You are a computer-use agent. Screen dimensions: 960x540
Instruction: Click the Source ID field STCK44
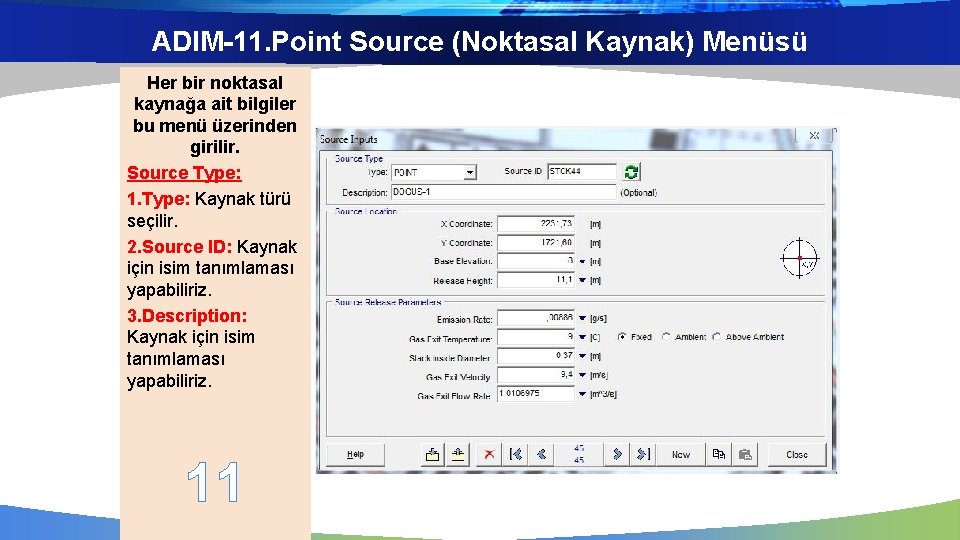click(x=582, y=171)
